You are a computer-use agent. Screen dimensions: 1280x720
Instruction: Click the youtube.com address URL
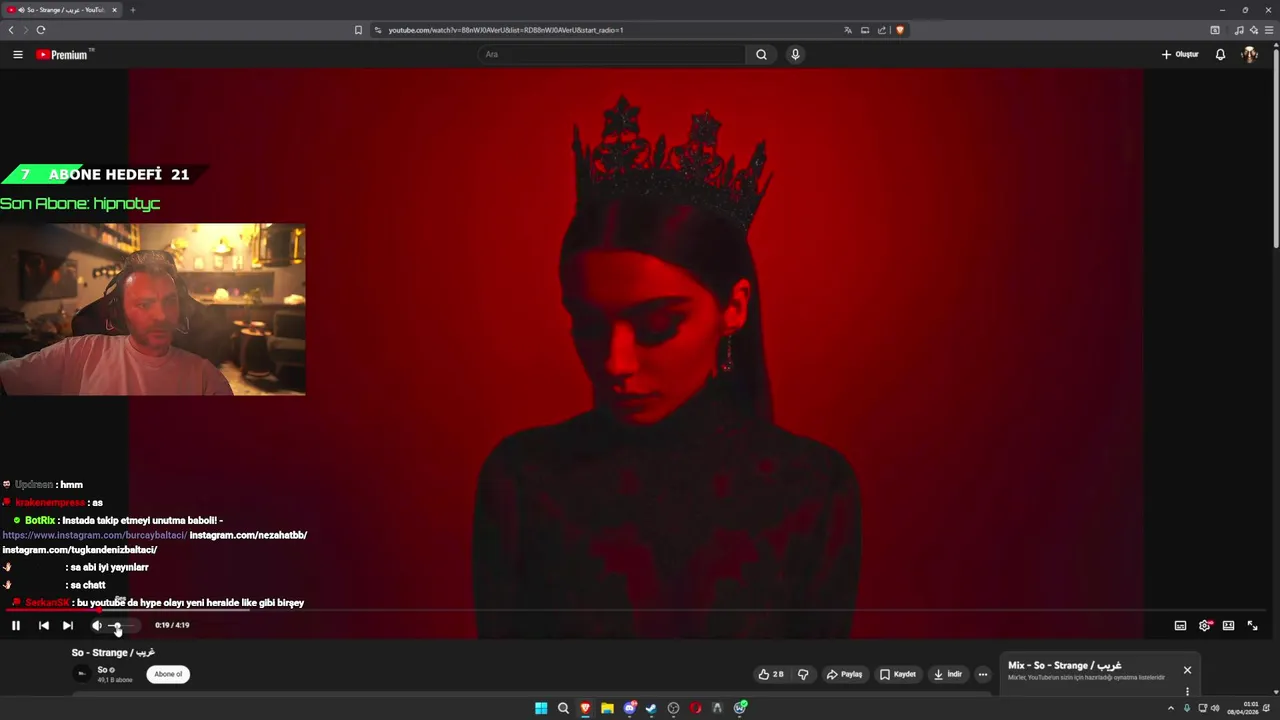tap(505, 30)
